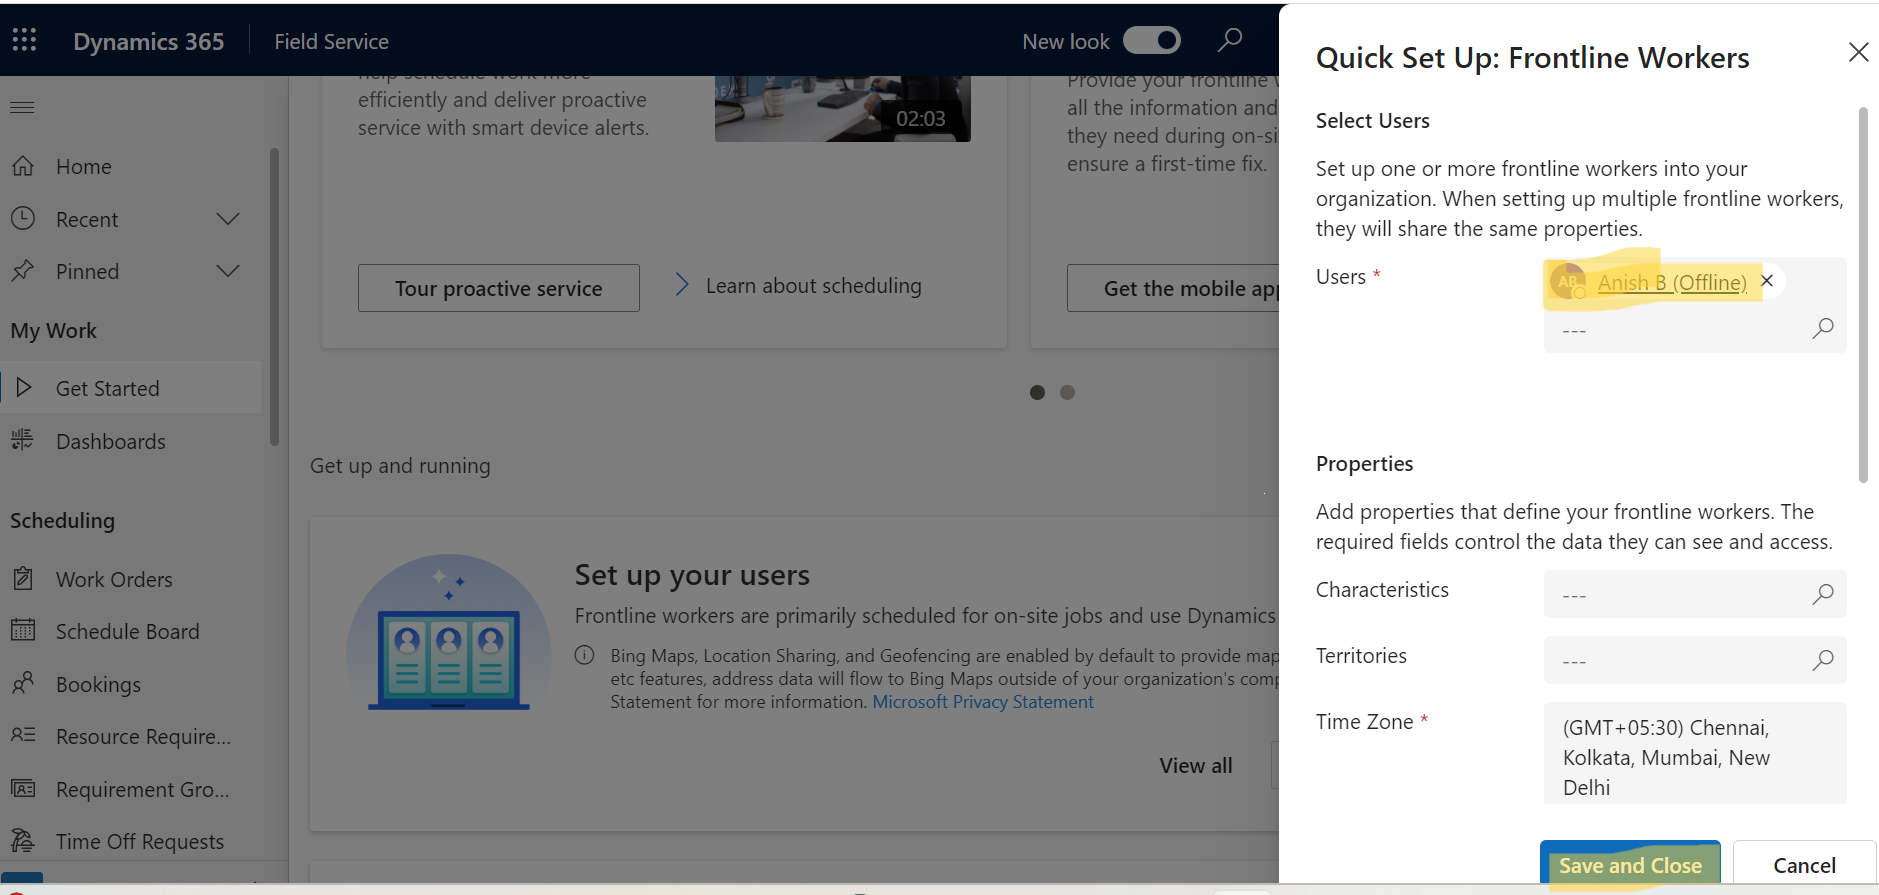Click the Schedule Board calendar icon

point(23,630)
